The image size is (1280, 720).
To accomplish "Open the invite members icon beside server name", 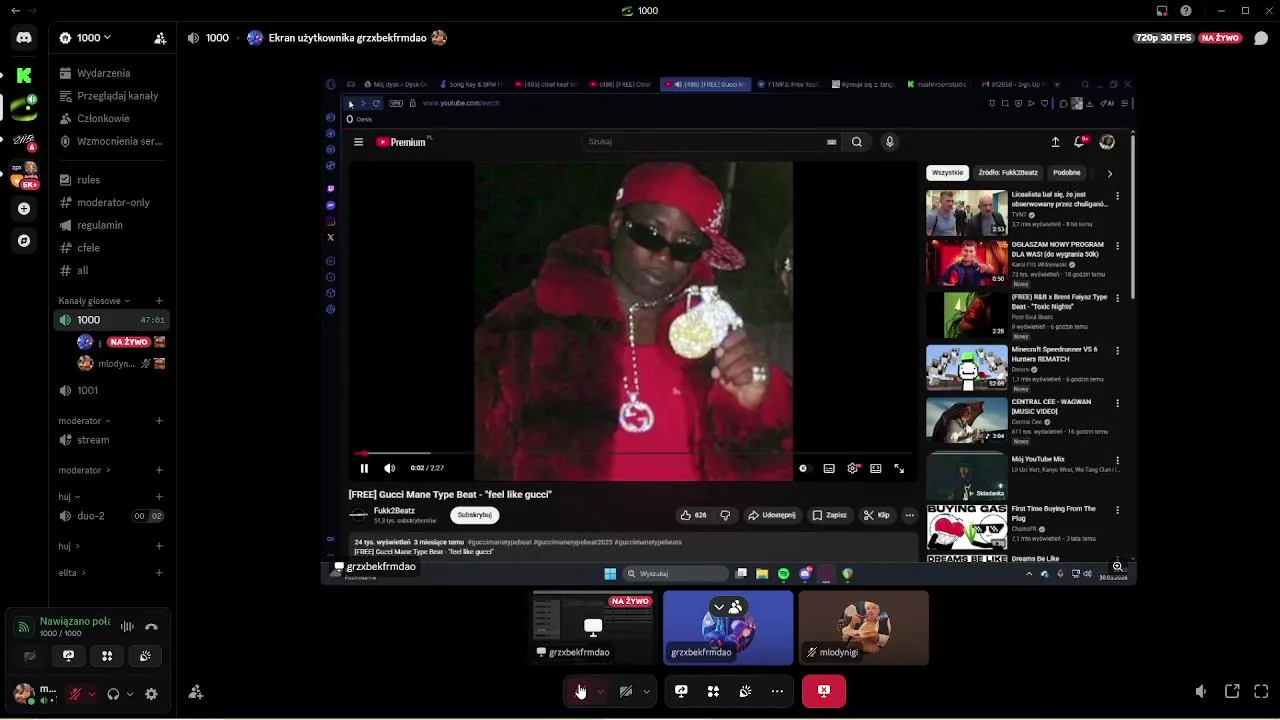I will 160,38.
